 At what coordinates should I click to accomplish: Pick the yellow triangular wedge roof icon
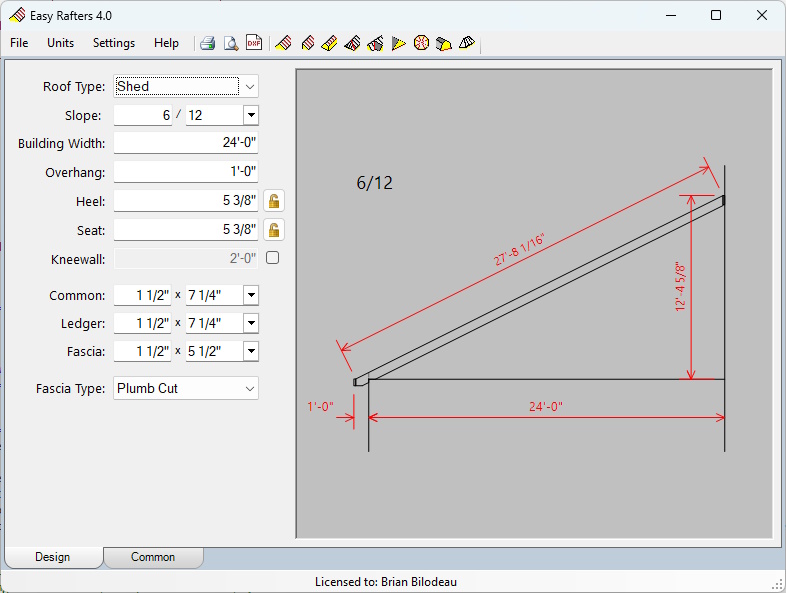point(398,43)
